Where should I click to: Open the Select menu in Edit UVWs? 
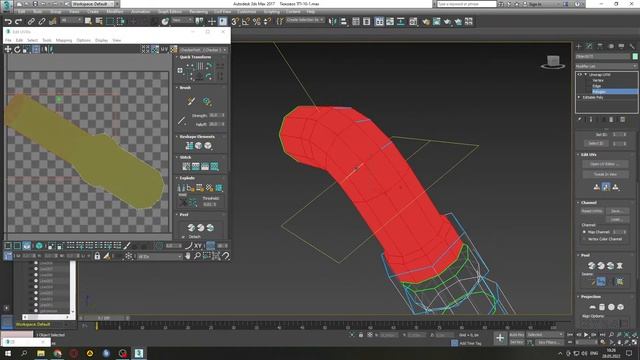pyautogui.click(x=32, y=40)
